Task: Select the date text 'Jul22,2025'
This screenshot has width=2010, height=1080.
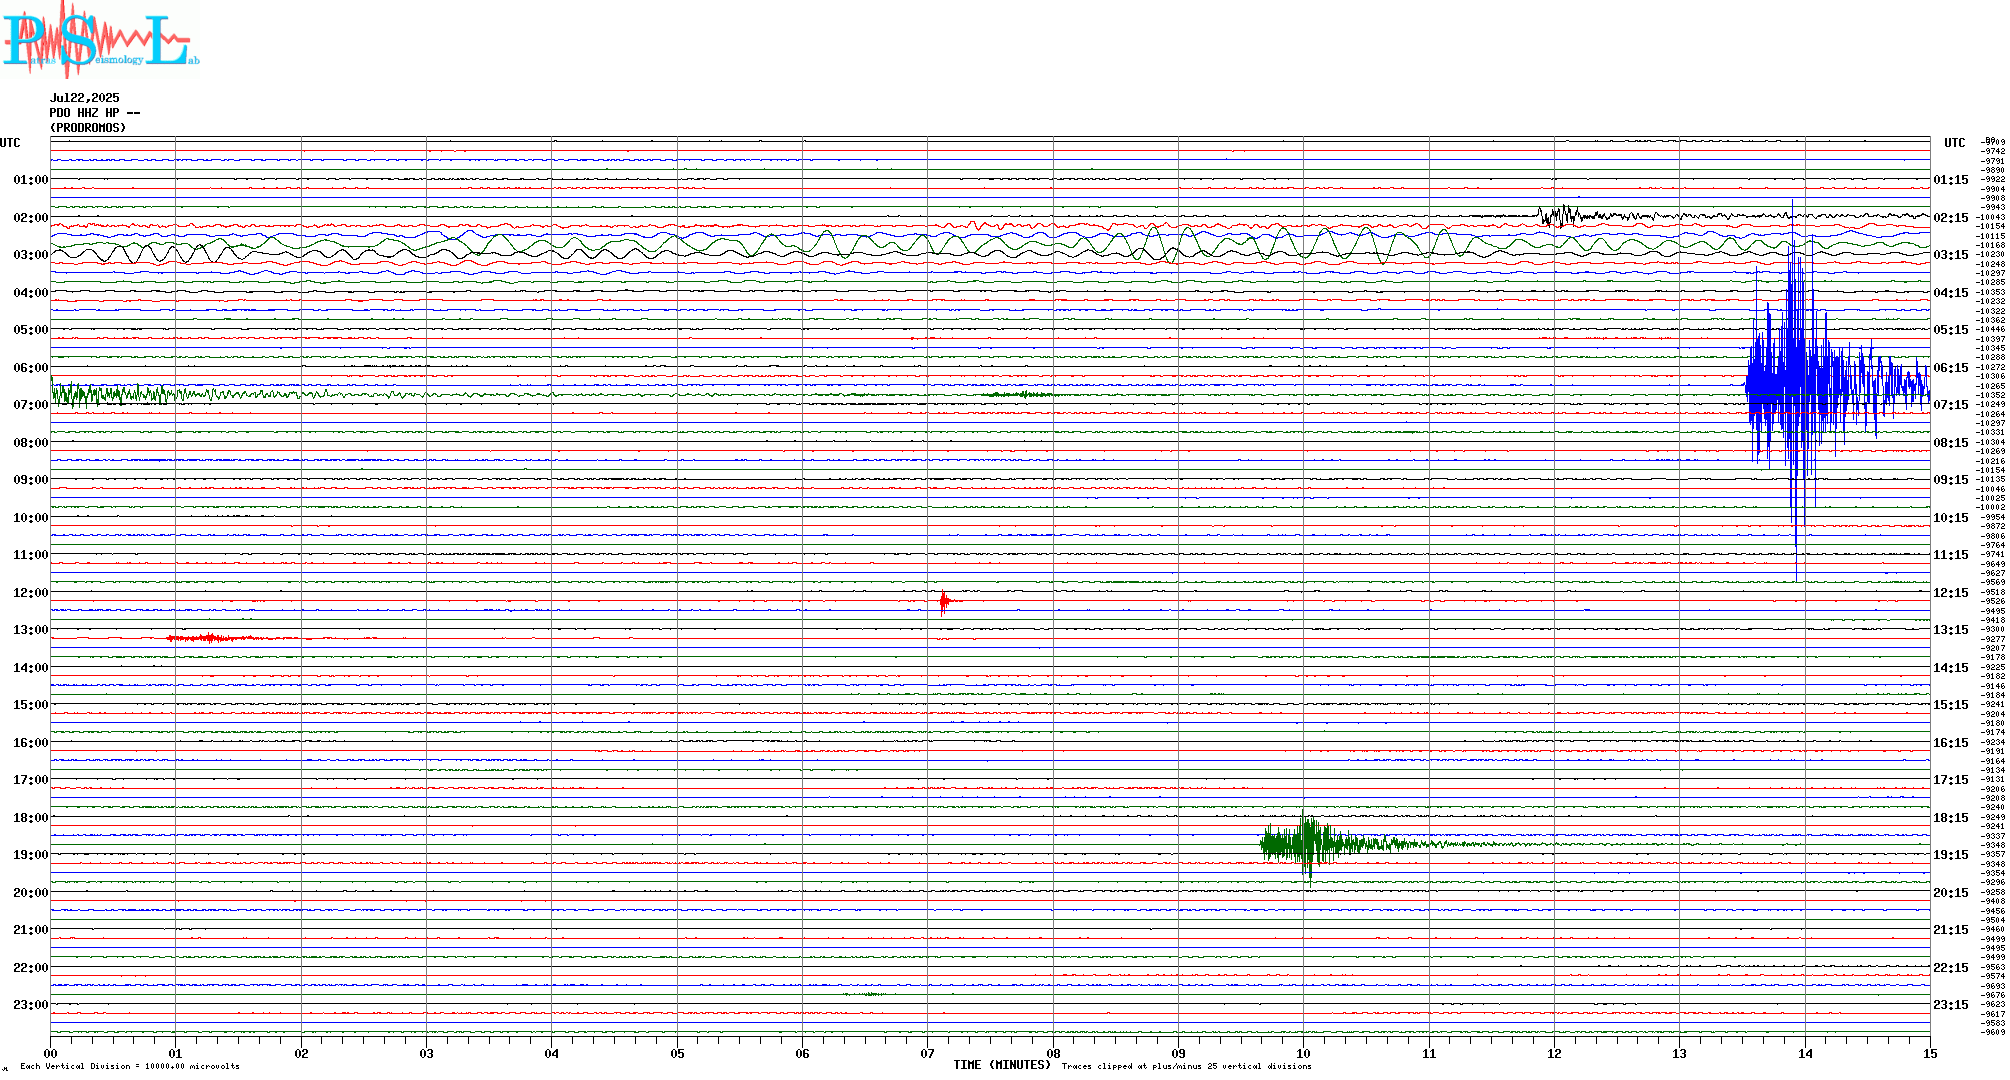Action: (x=85, y=98)
